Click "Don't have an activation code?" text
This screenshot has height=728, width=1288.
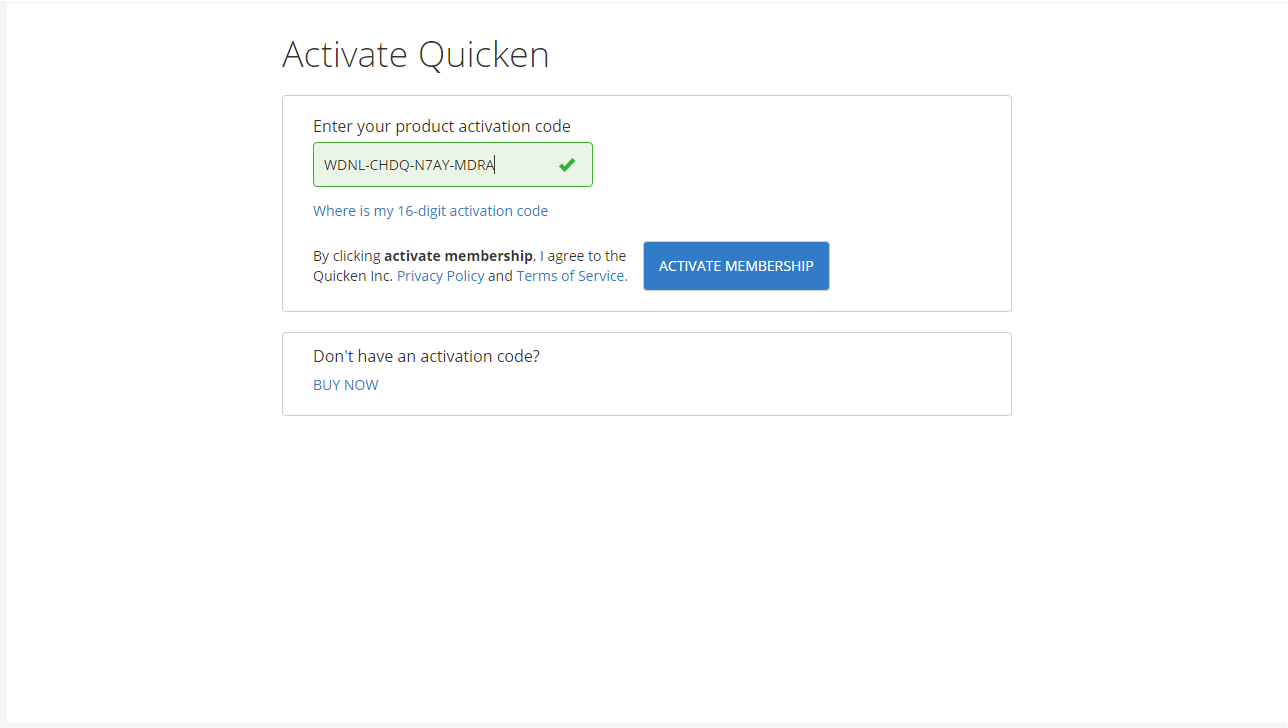(426, 356)
